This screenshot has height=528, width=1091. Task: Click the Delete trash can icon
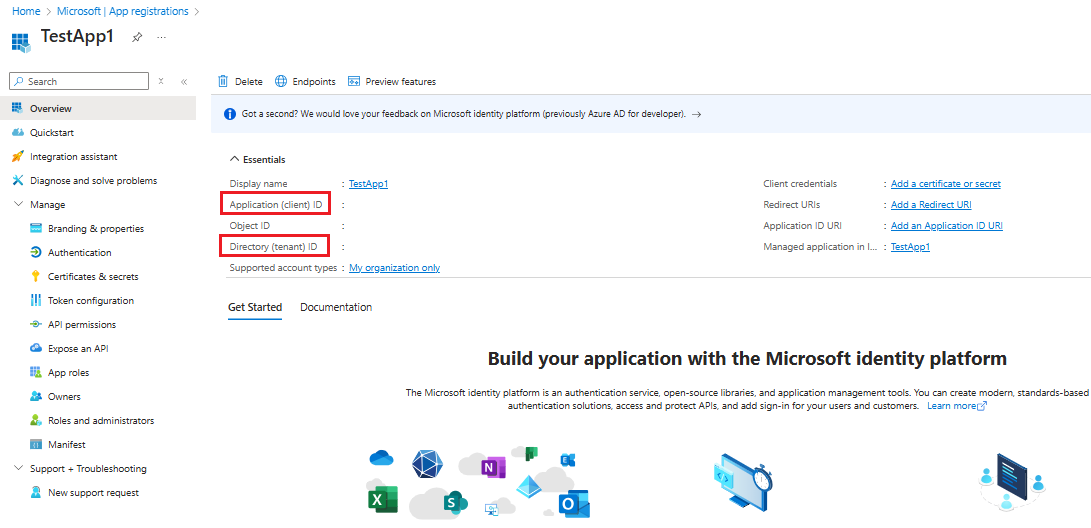[x=223, y=81]
